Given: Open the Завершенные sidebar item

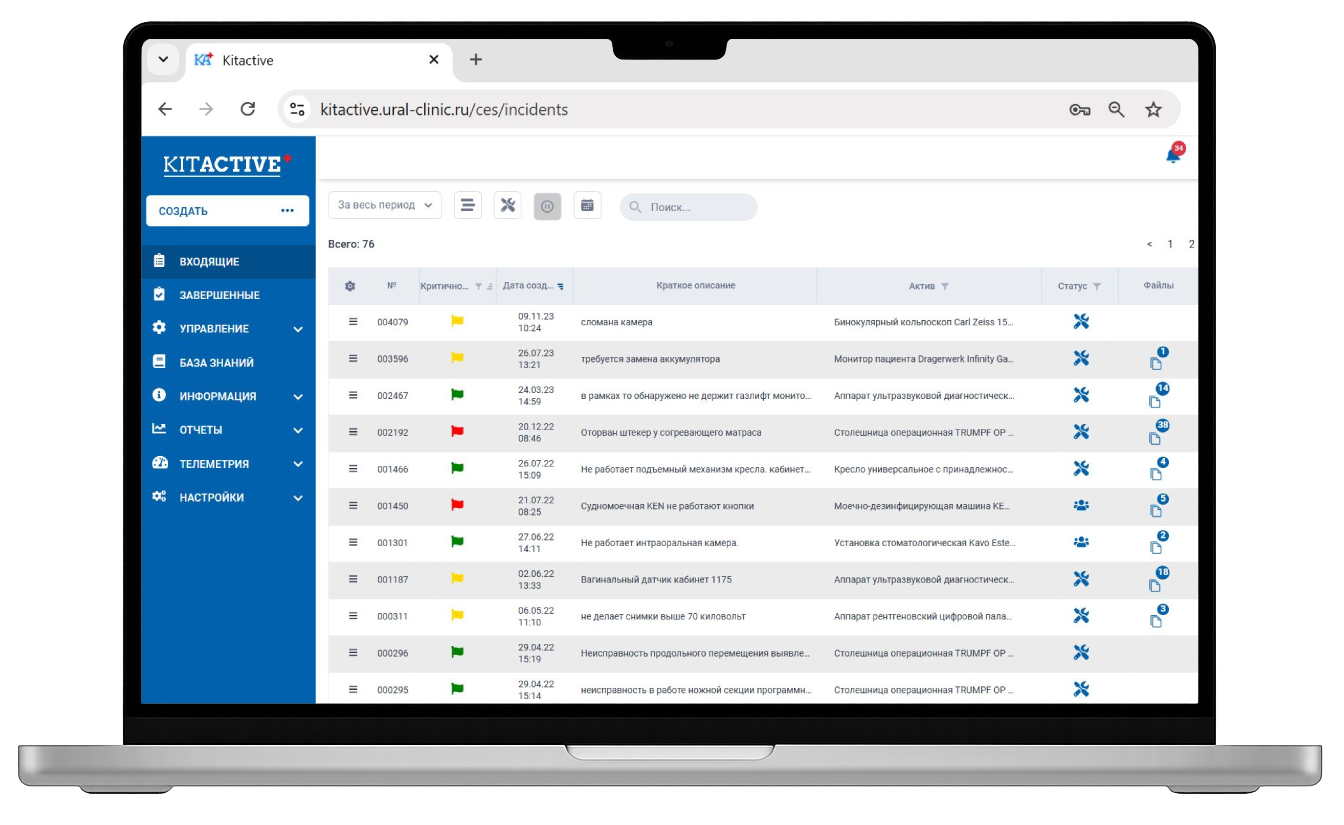Looking at the screenshot, I should pyautogui.click(x=219, y=295).
